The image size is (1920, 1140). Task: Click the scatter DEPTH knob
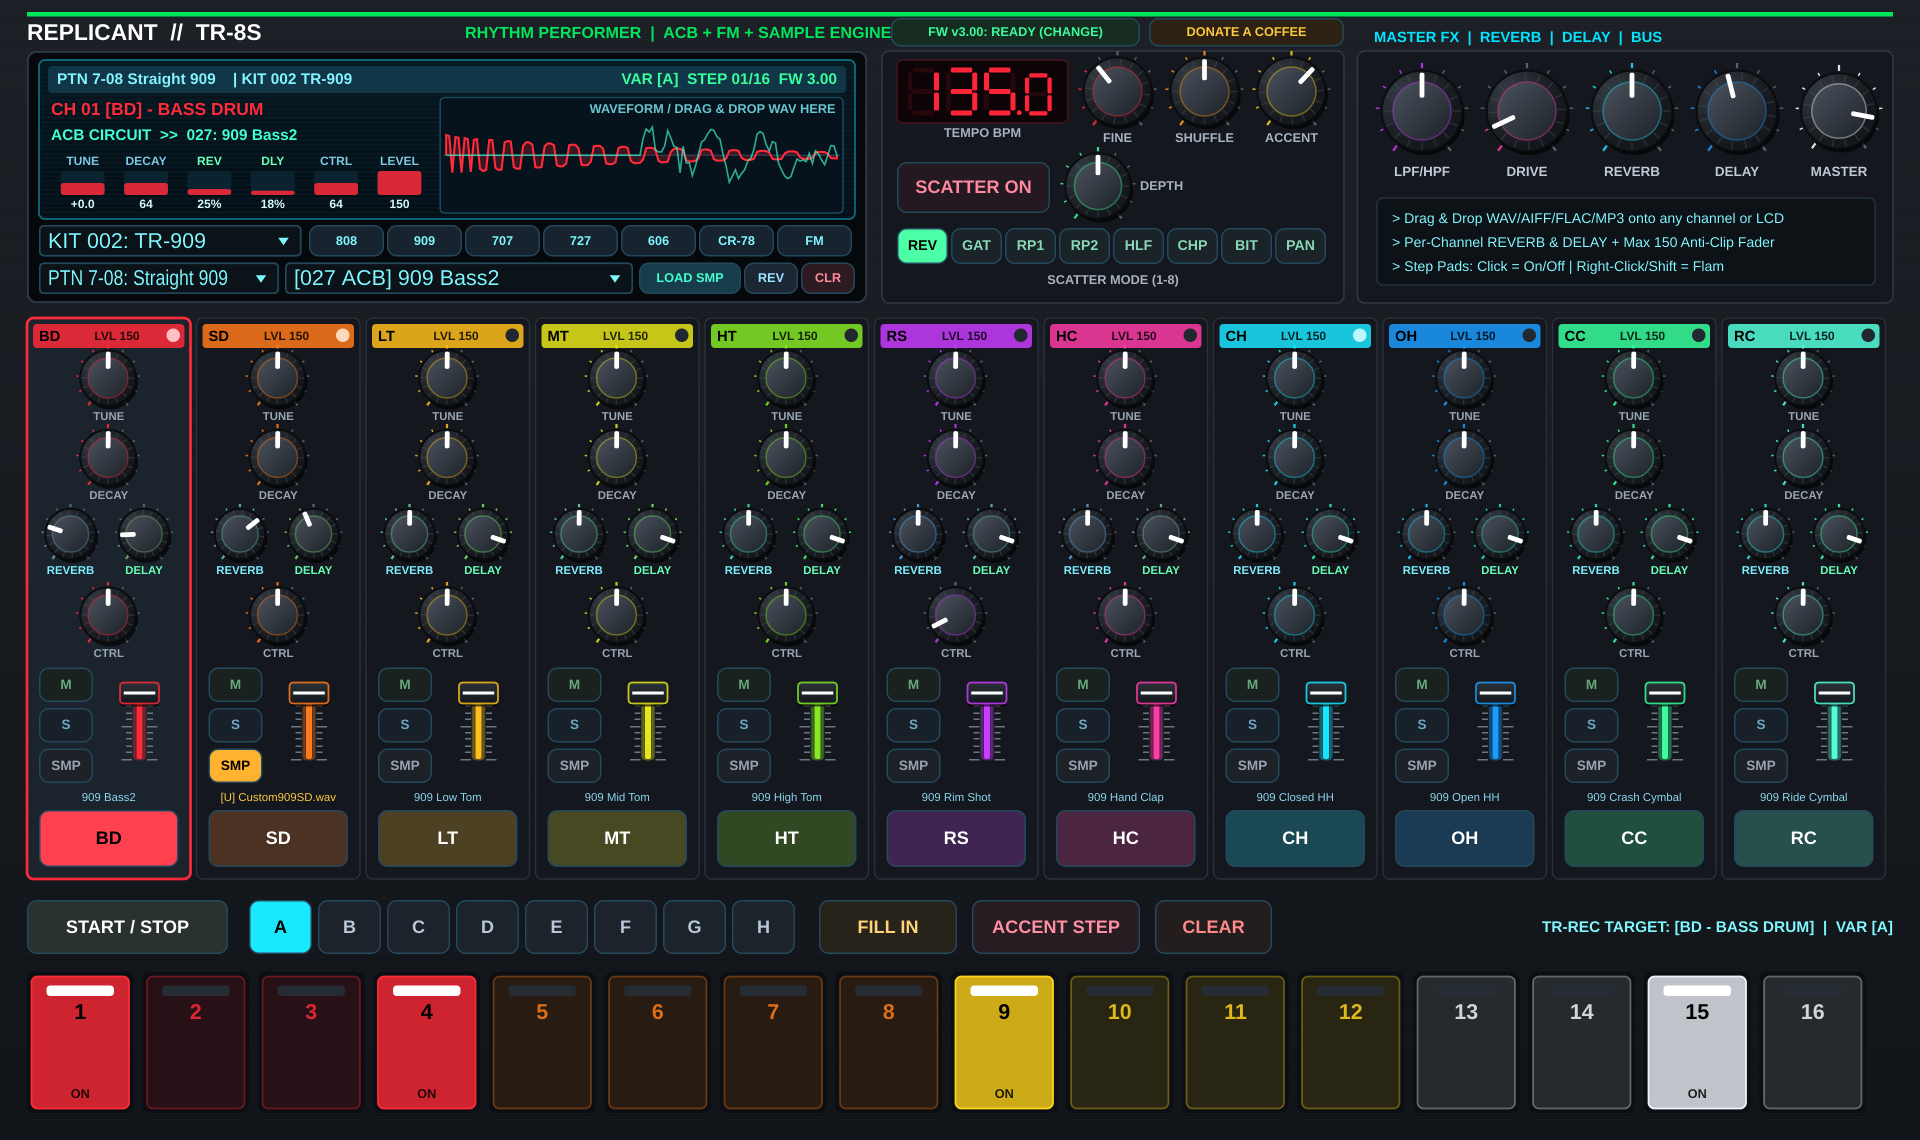(x=1098, y=186)
